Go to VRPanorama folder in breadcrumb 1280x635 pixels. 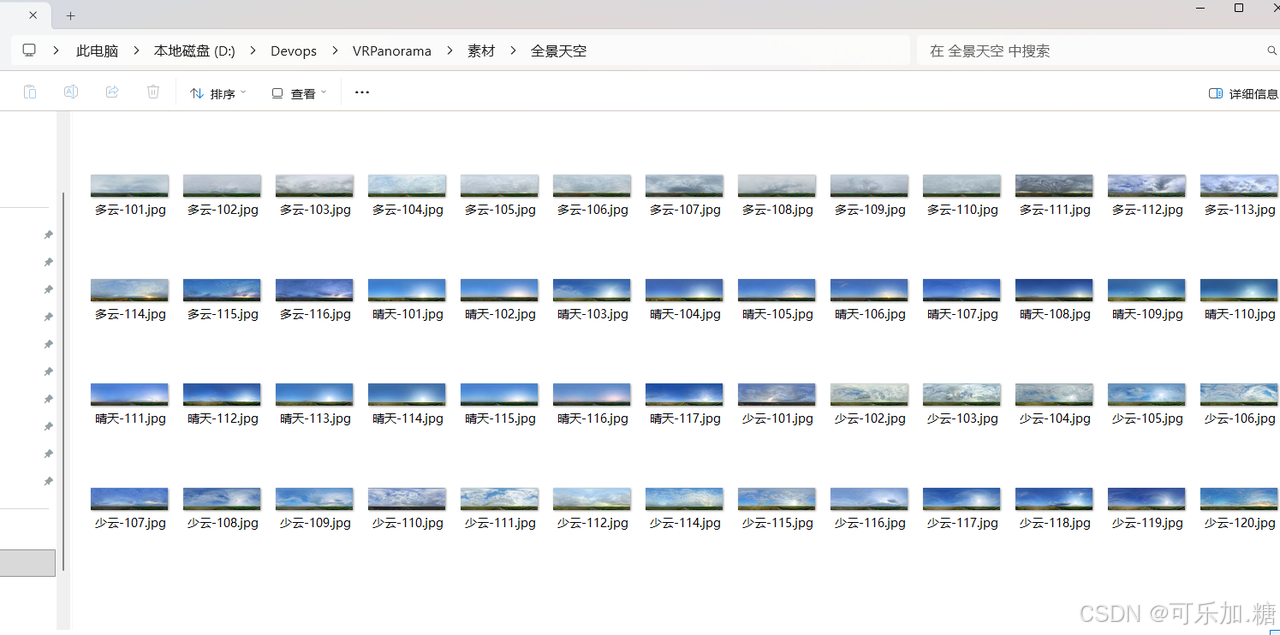click(x=392, y=51)
